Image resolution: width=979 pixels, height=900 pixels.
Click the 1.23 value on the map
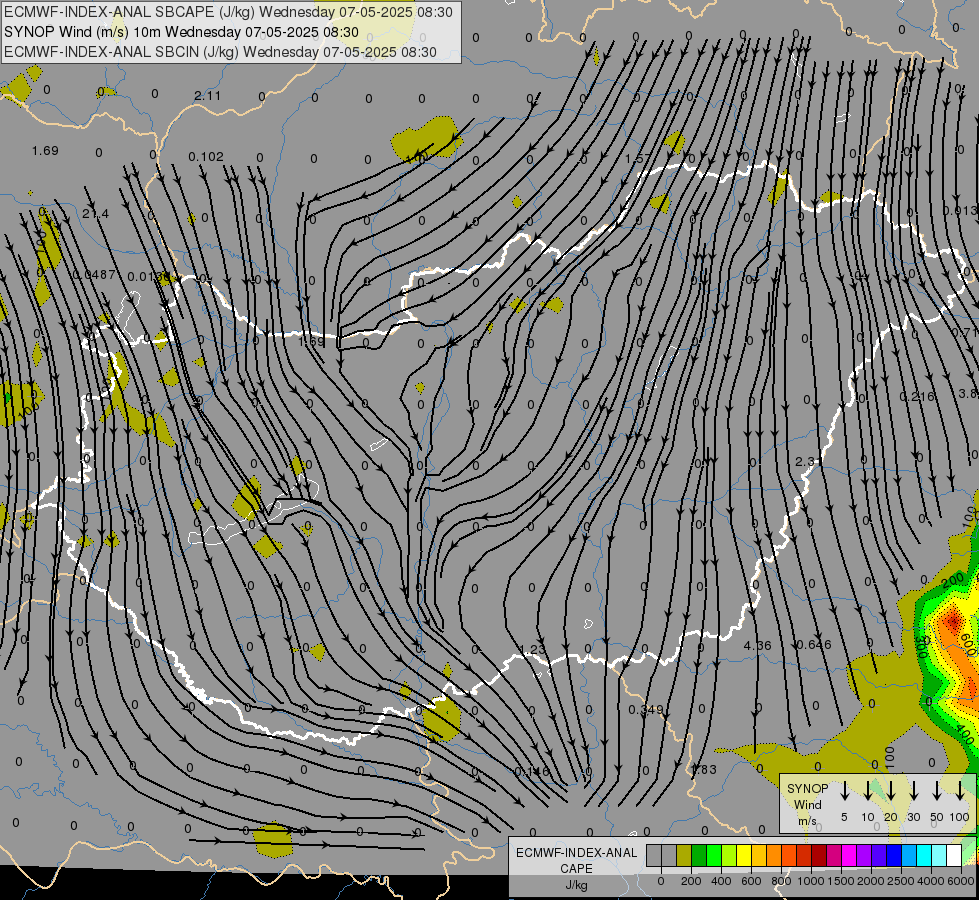tap(533, 650)
